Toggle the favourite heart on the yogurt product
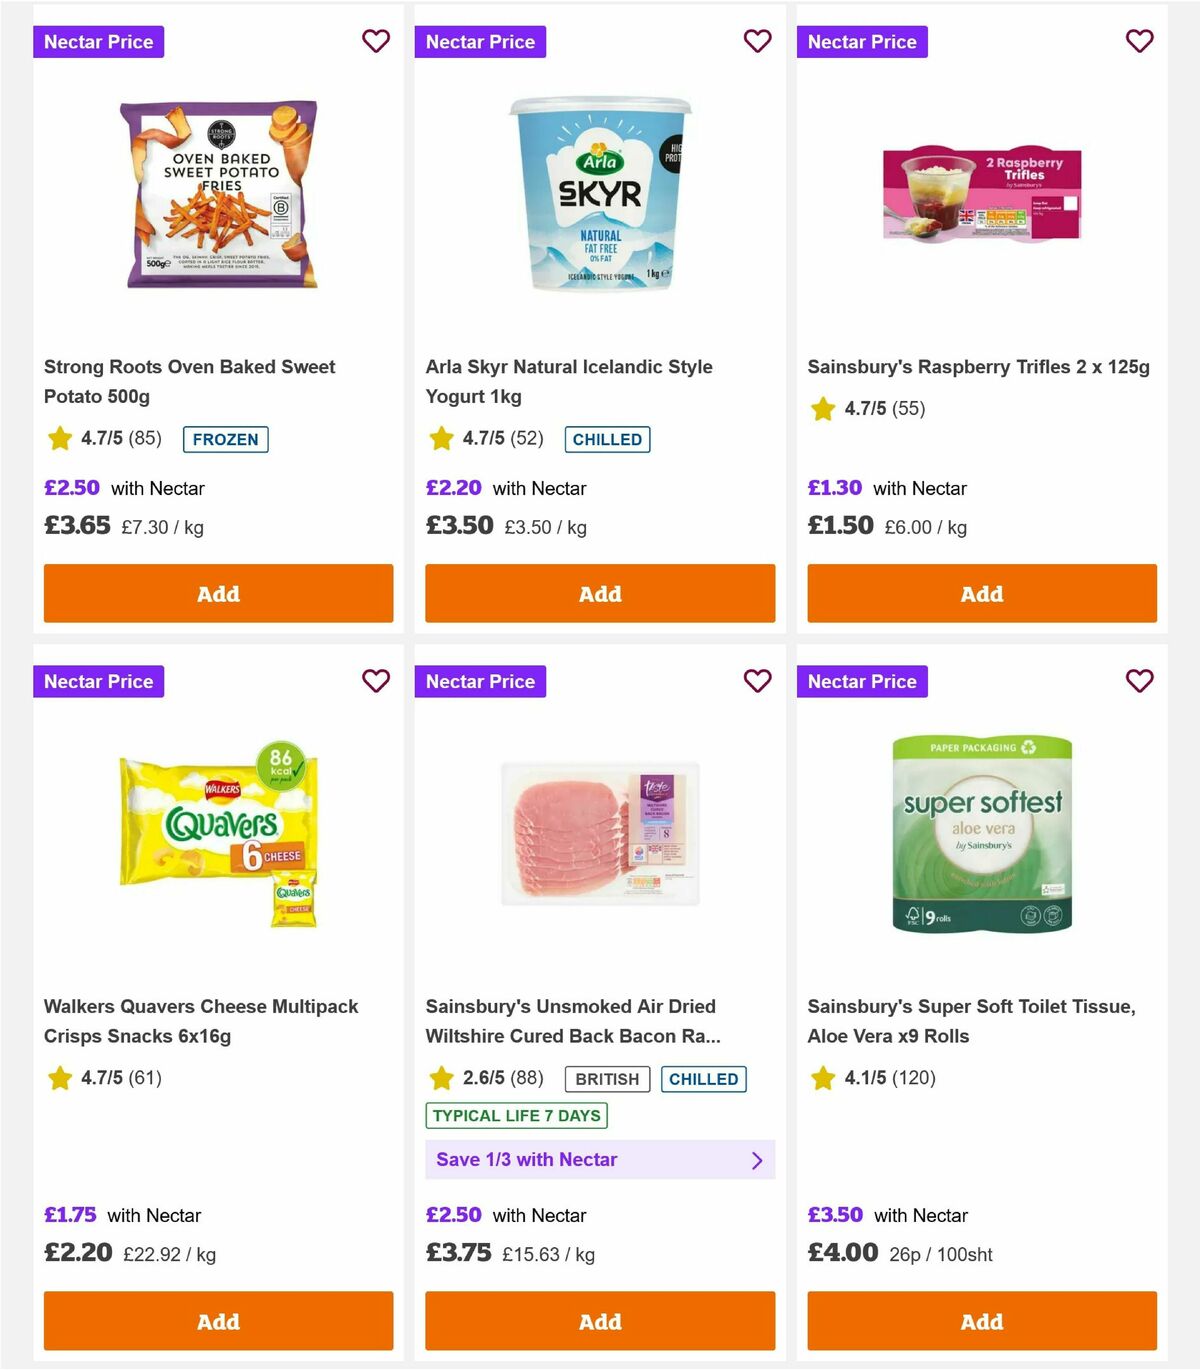The width and height of the screenshot is (1200, 1370). (758, 41)
